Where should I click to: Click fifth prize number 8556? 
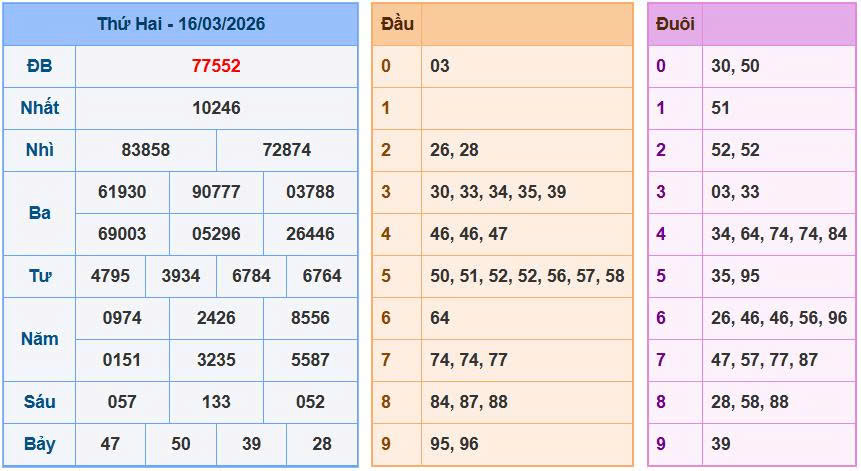(x=310, y=318)
